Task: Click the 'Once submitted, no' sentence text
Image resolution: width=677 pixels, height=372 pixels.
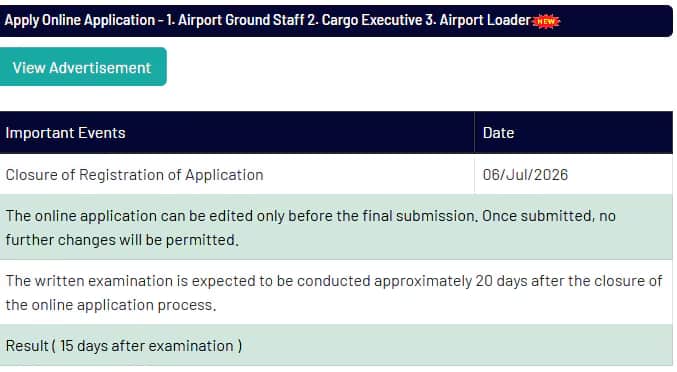Action: pyautogui.click(x=549, y=215)
